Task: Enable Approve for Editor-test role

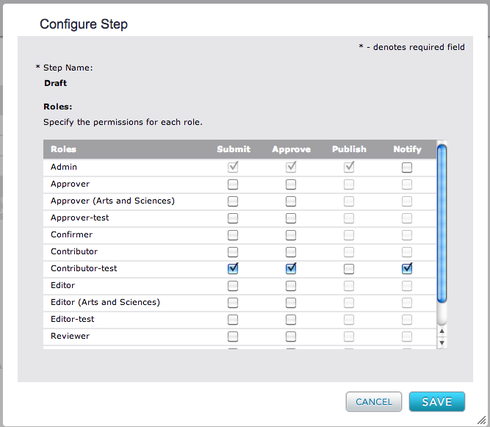Action: pos(291,320)
